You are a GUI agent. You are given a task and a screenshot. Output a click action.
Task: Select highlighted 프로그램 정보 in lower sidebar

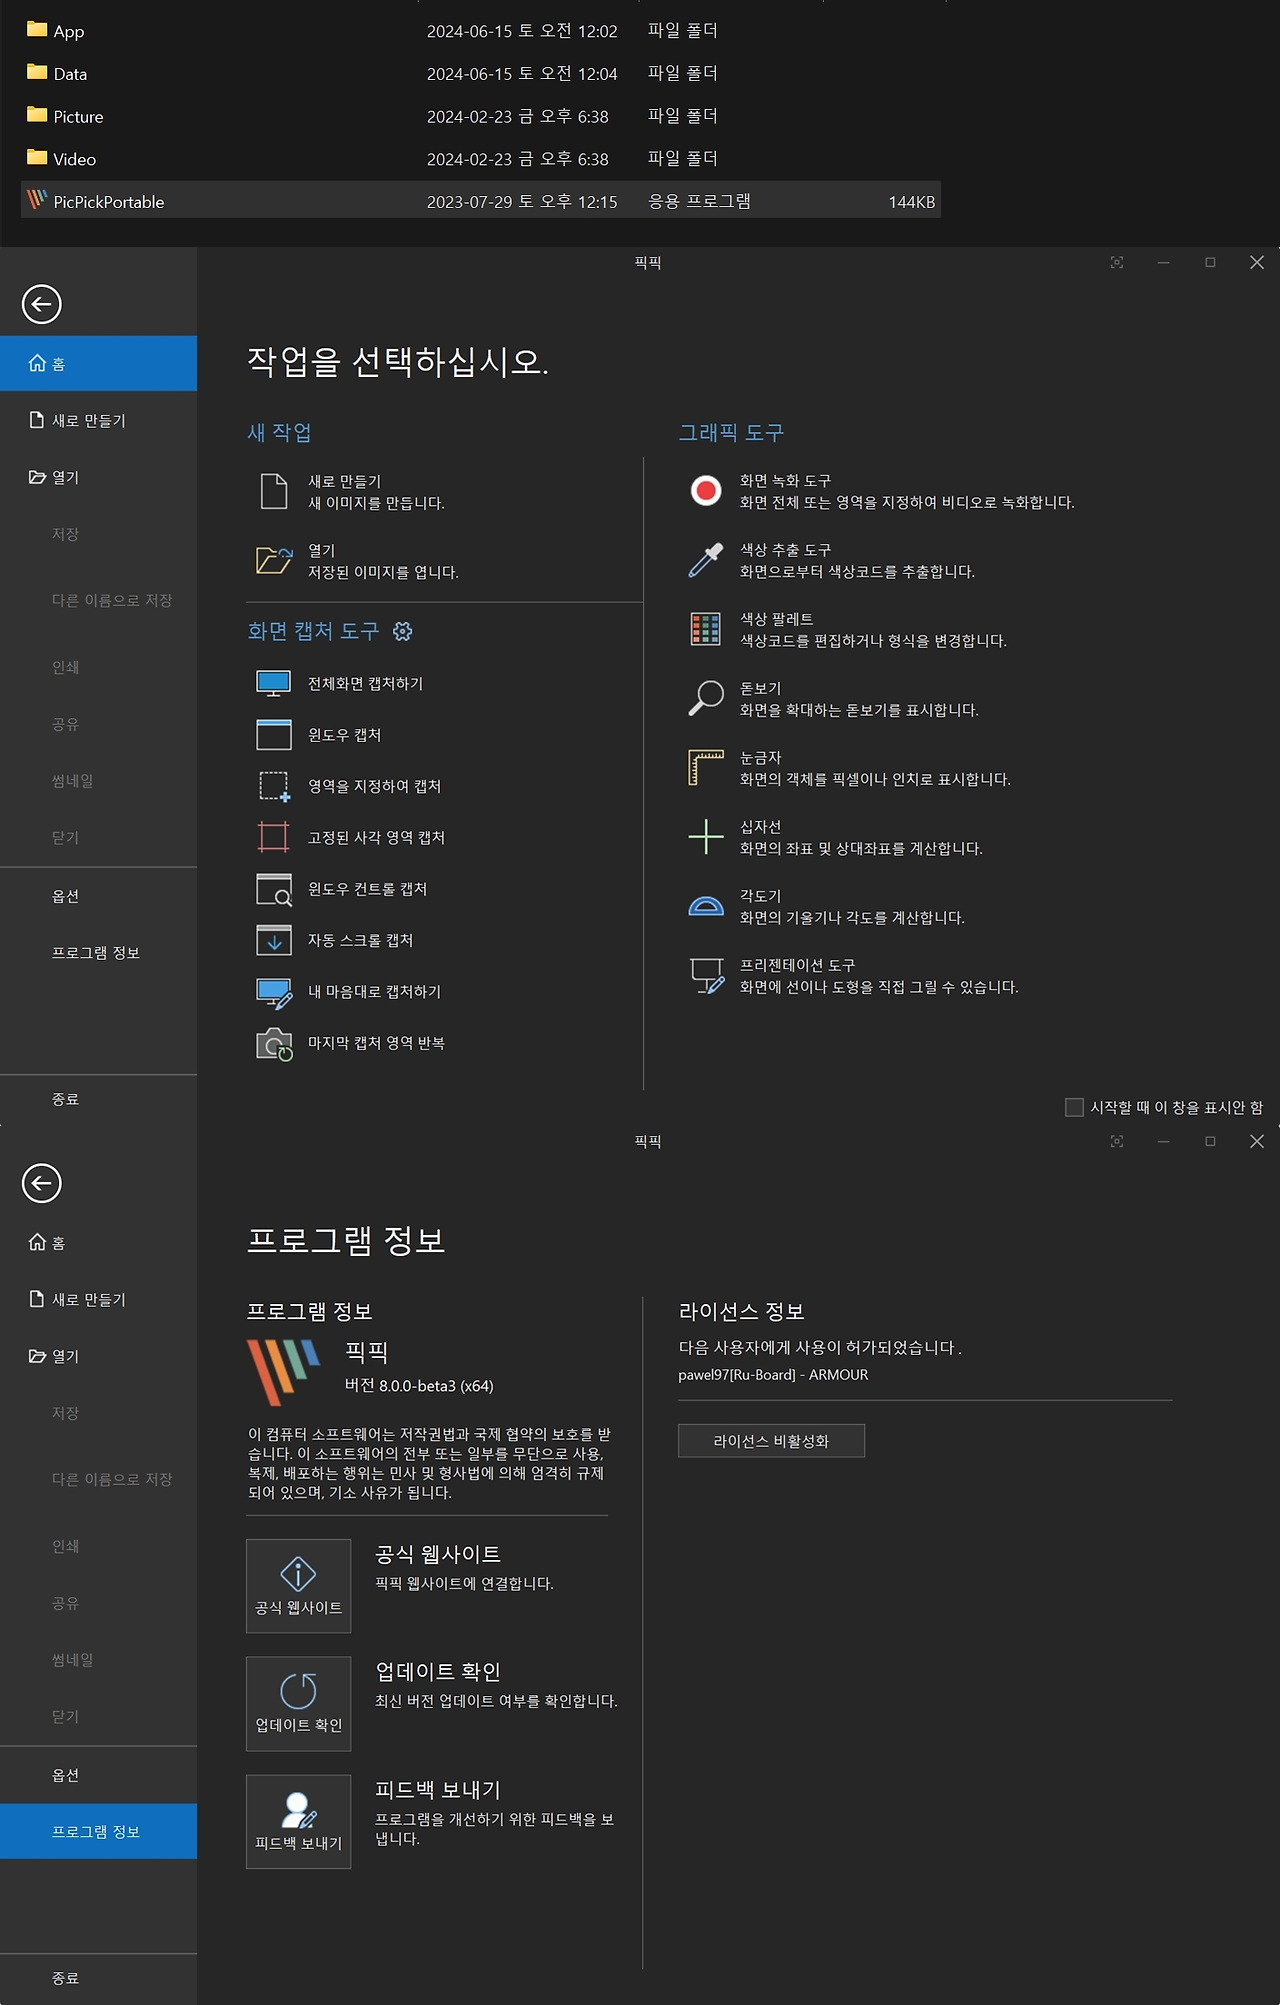pos(98,1831)
